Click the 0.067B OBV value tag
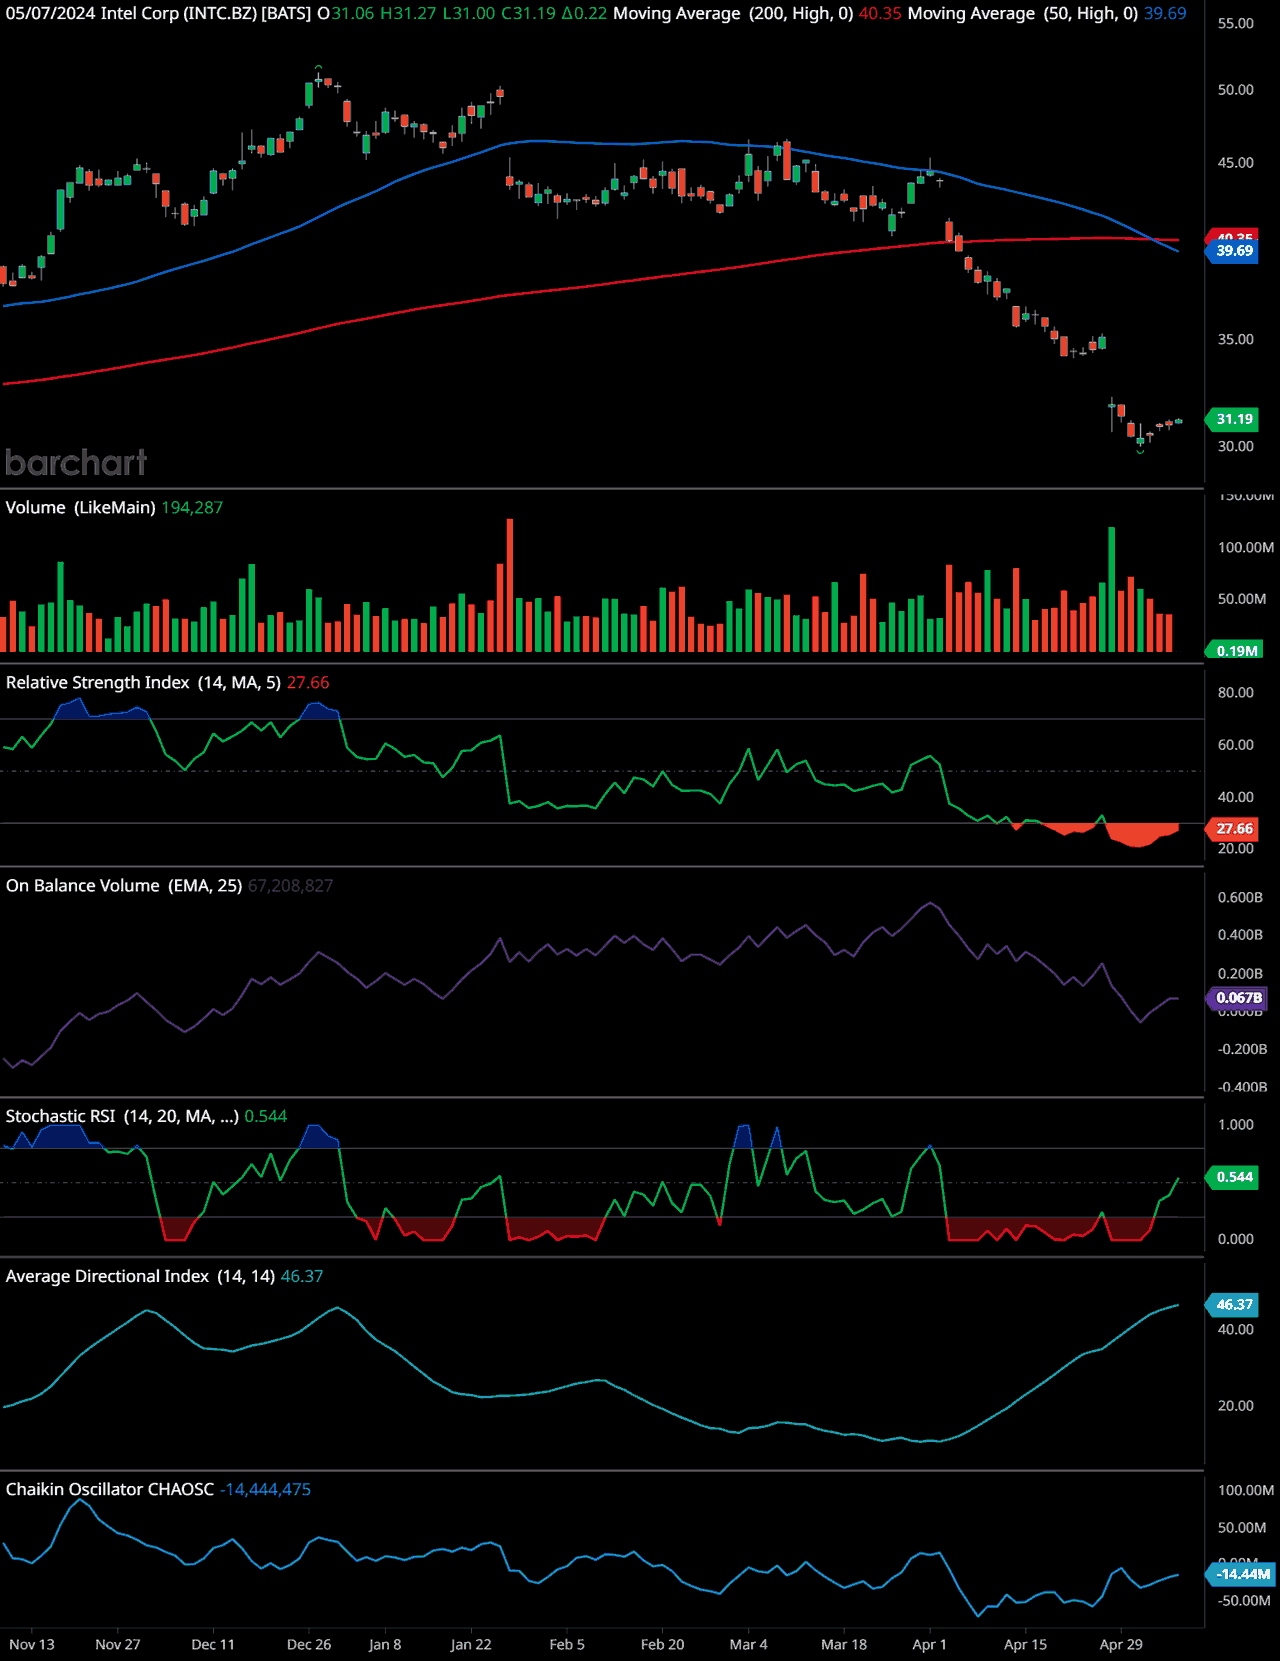The width and height of the screenshot is (1280, 1661). 1239,997
